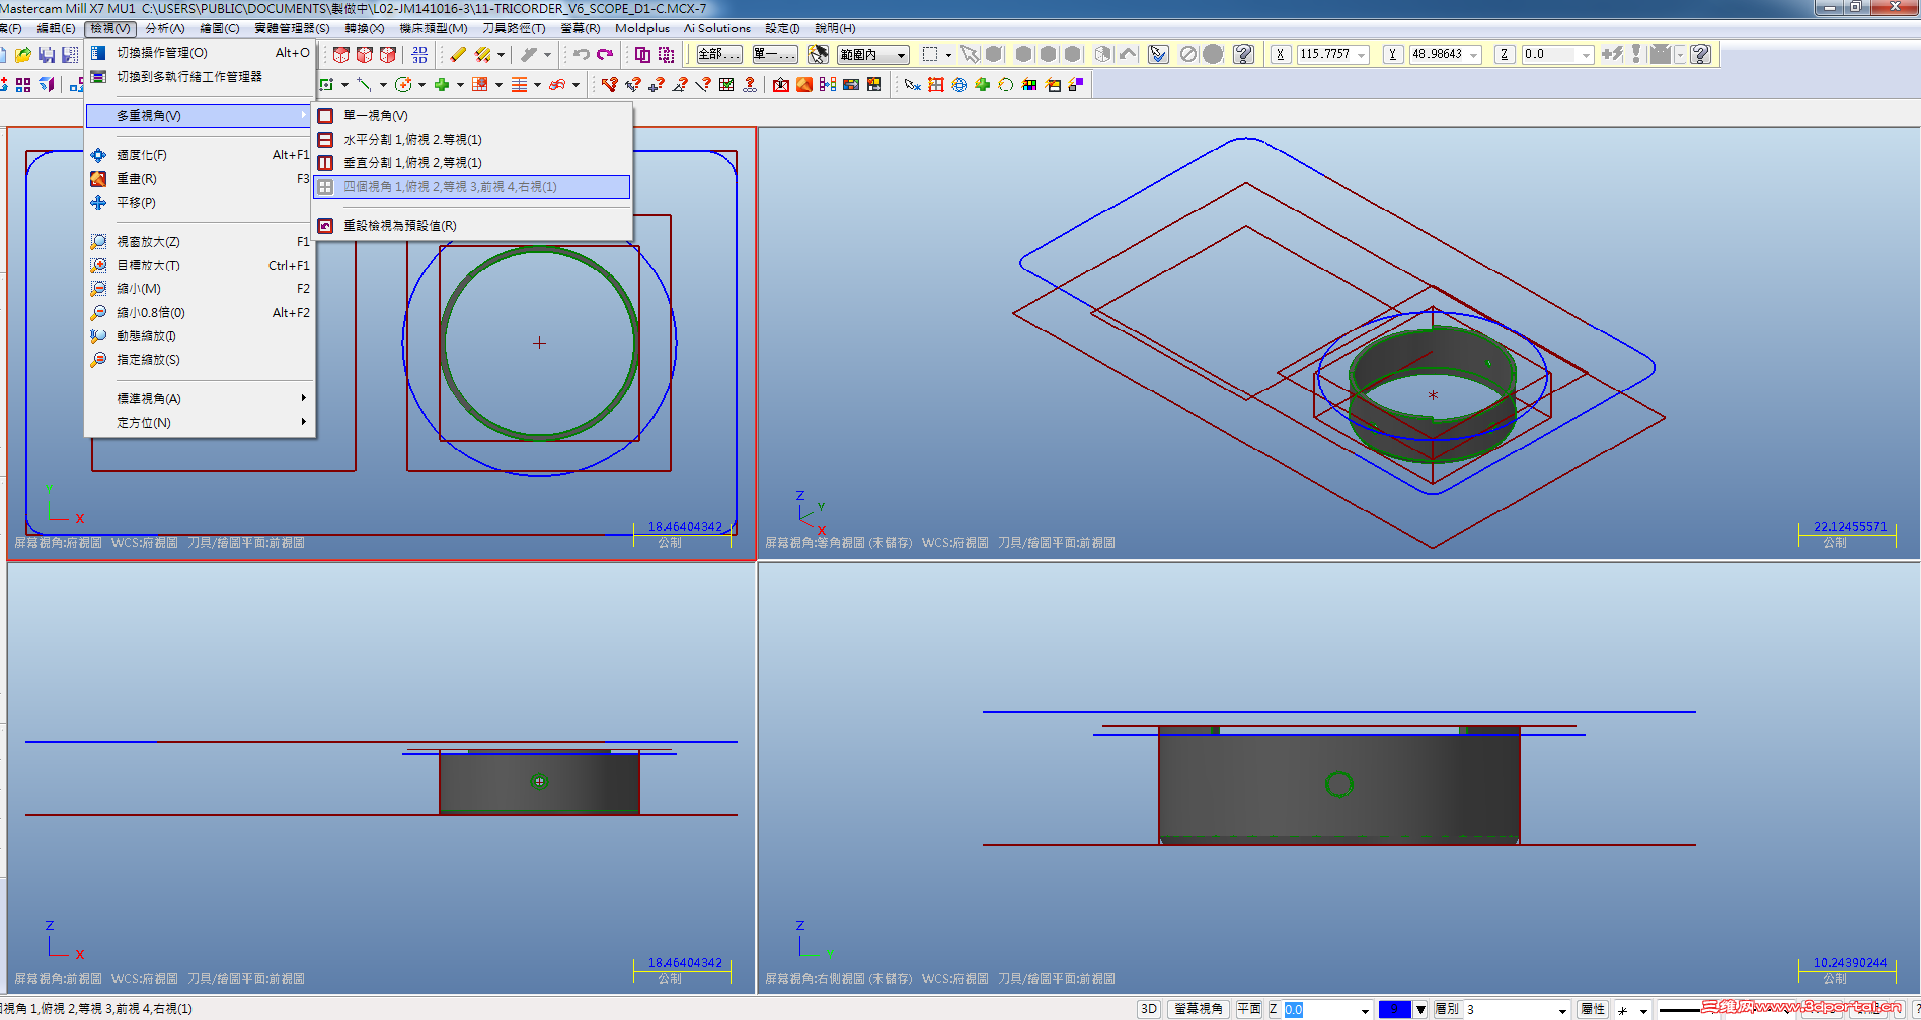
Task: Expand the 定方位(N) submenu
Action: coord(200,423)
